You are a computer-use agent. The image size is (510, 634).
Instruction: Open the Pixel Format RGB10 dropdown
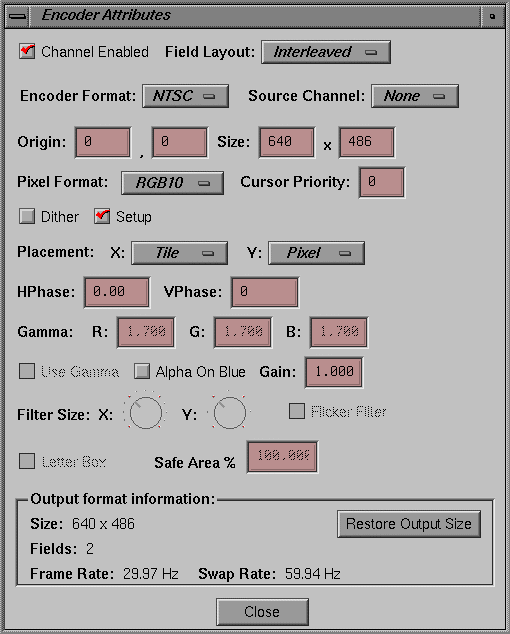point(172,183)
